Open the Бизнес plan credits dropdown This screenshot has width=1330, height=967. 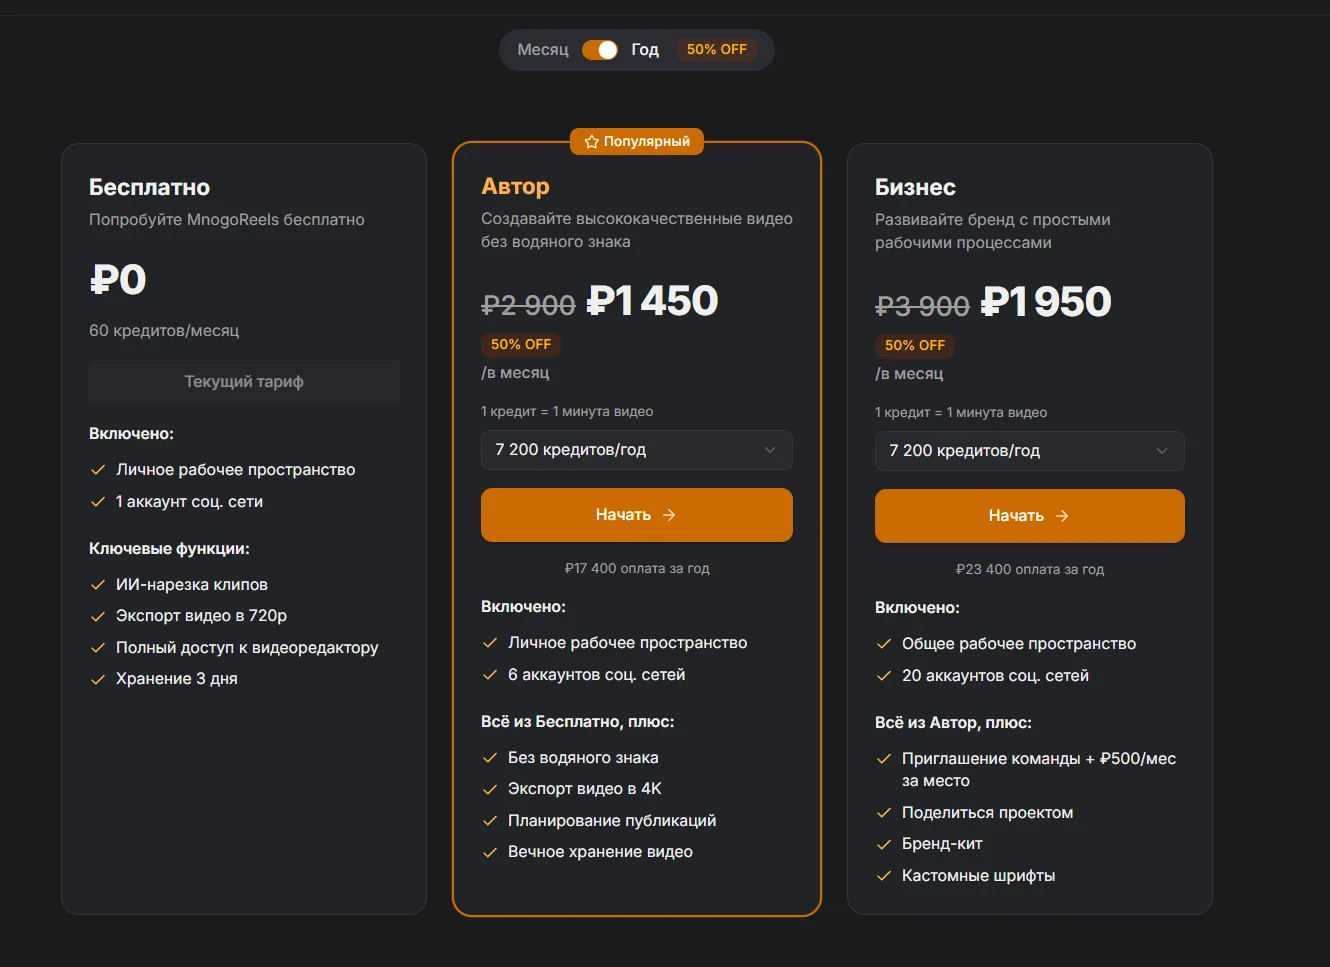(1029, 451)
